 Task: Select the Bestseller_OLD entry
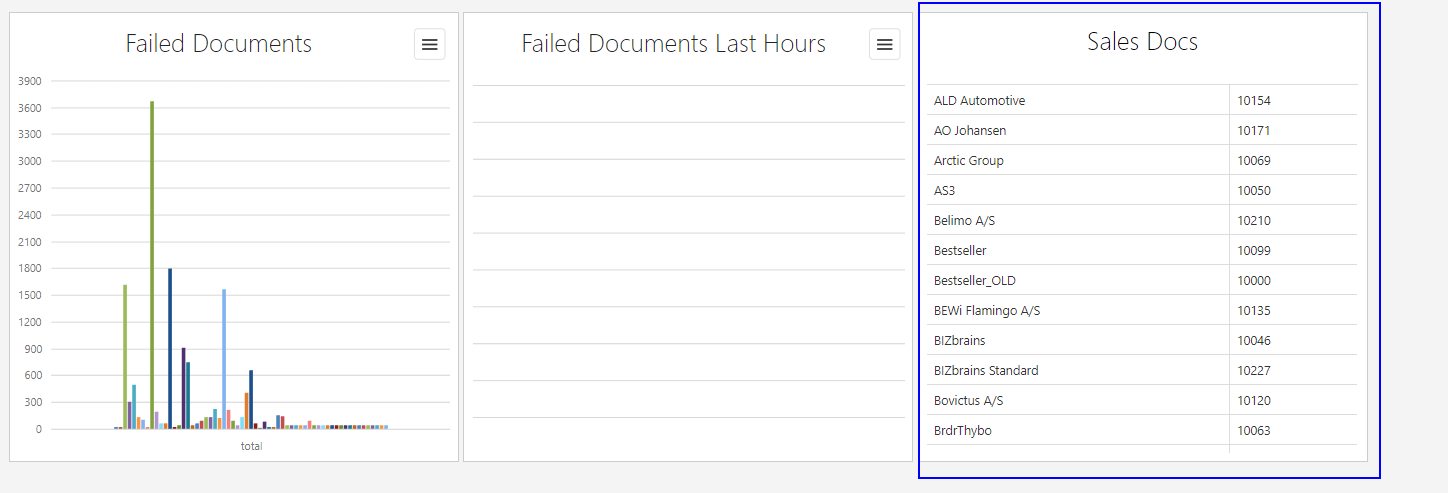(x=974, y=281)
